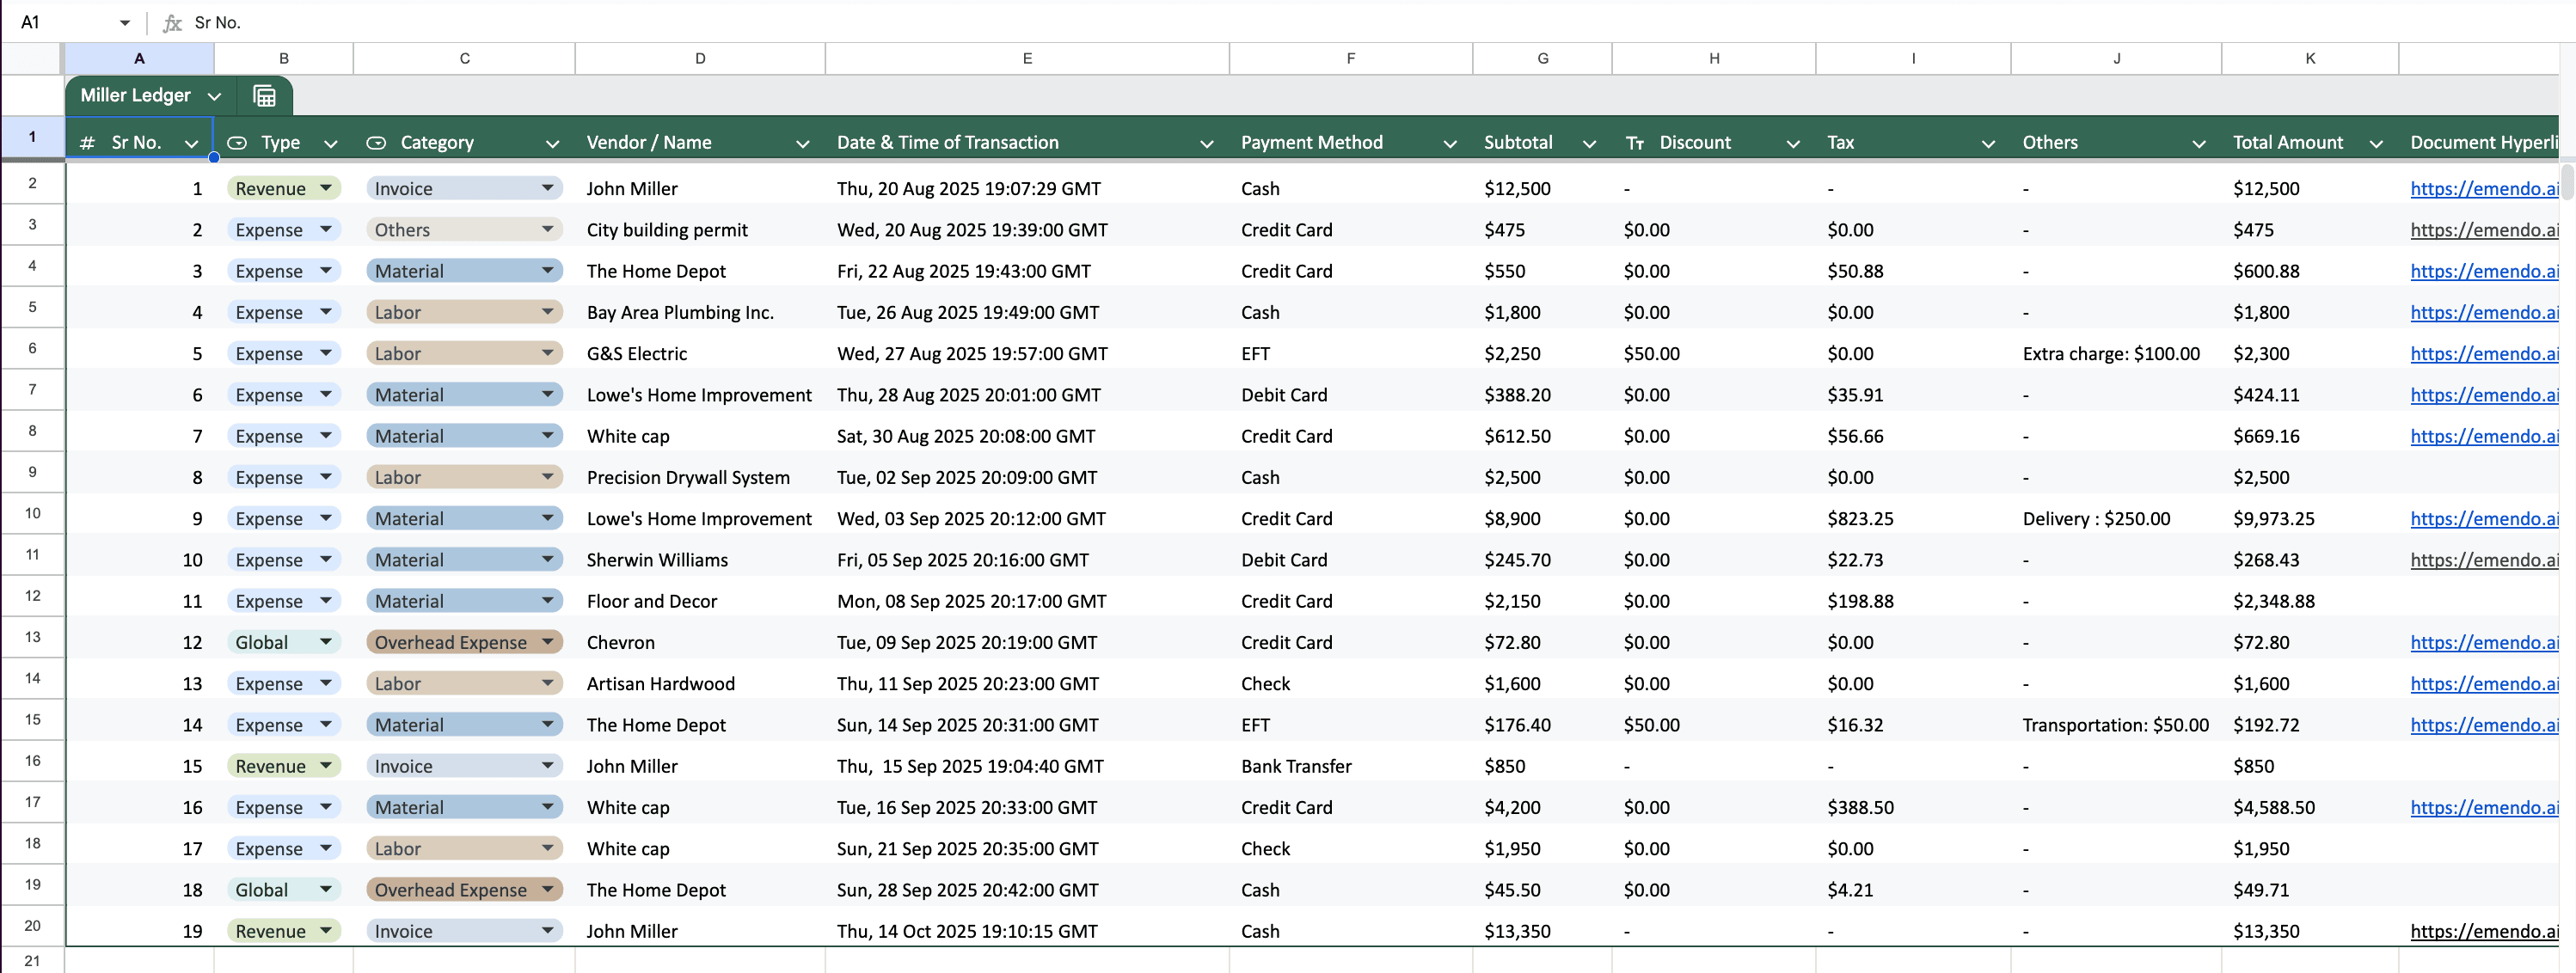The width and height of the screenshot is (2576, 973).
Task: Open the hyperlink in the John Miller invoice row
Action: coord(2486,188)
